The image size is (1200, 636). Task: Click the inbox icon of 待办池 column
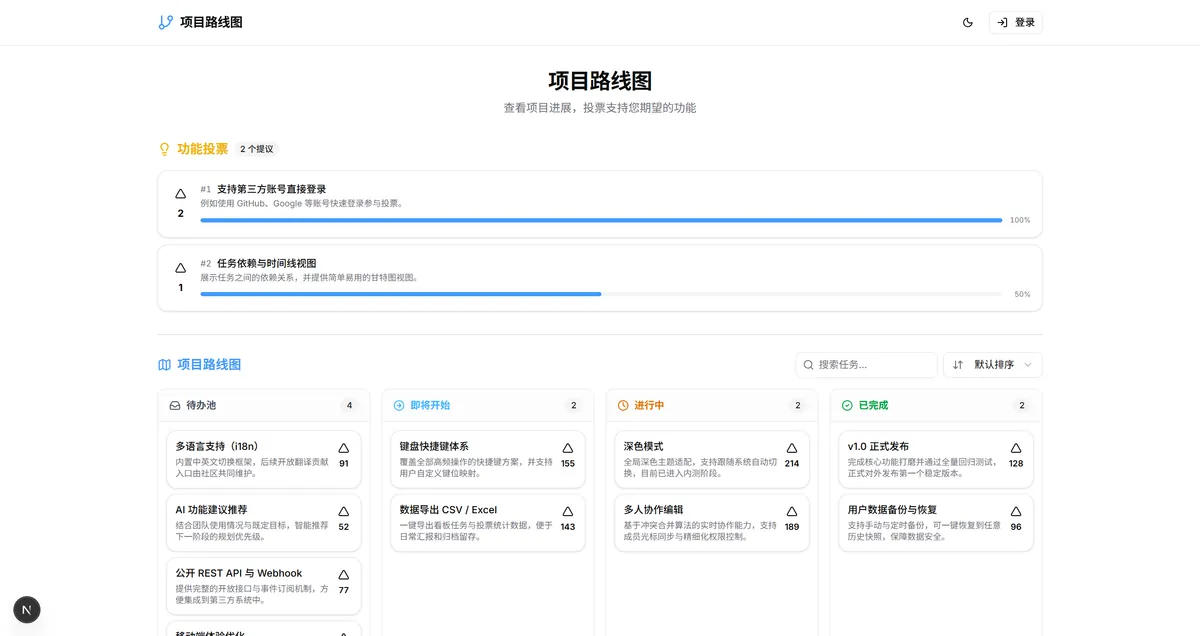click(x=175, y=405)
